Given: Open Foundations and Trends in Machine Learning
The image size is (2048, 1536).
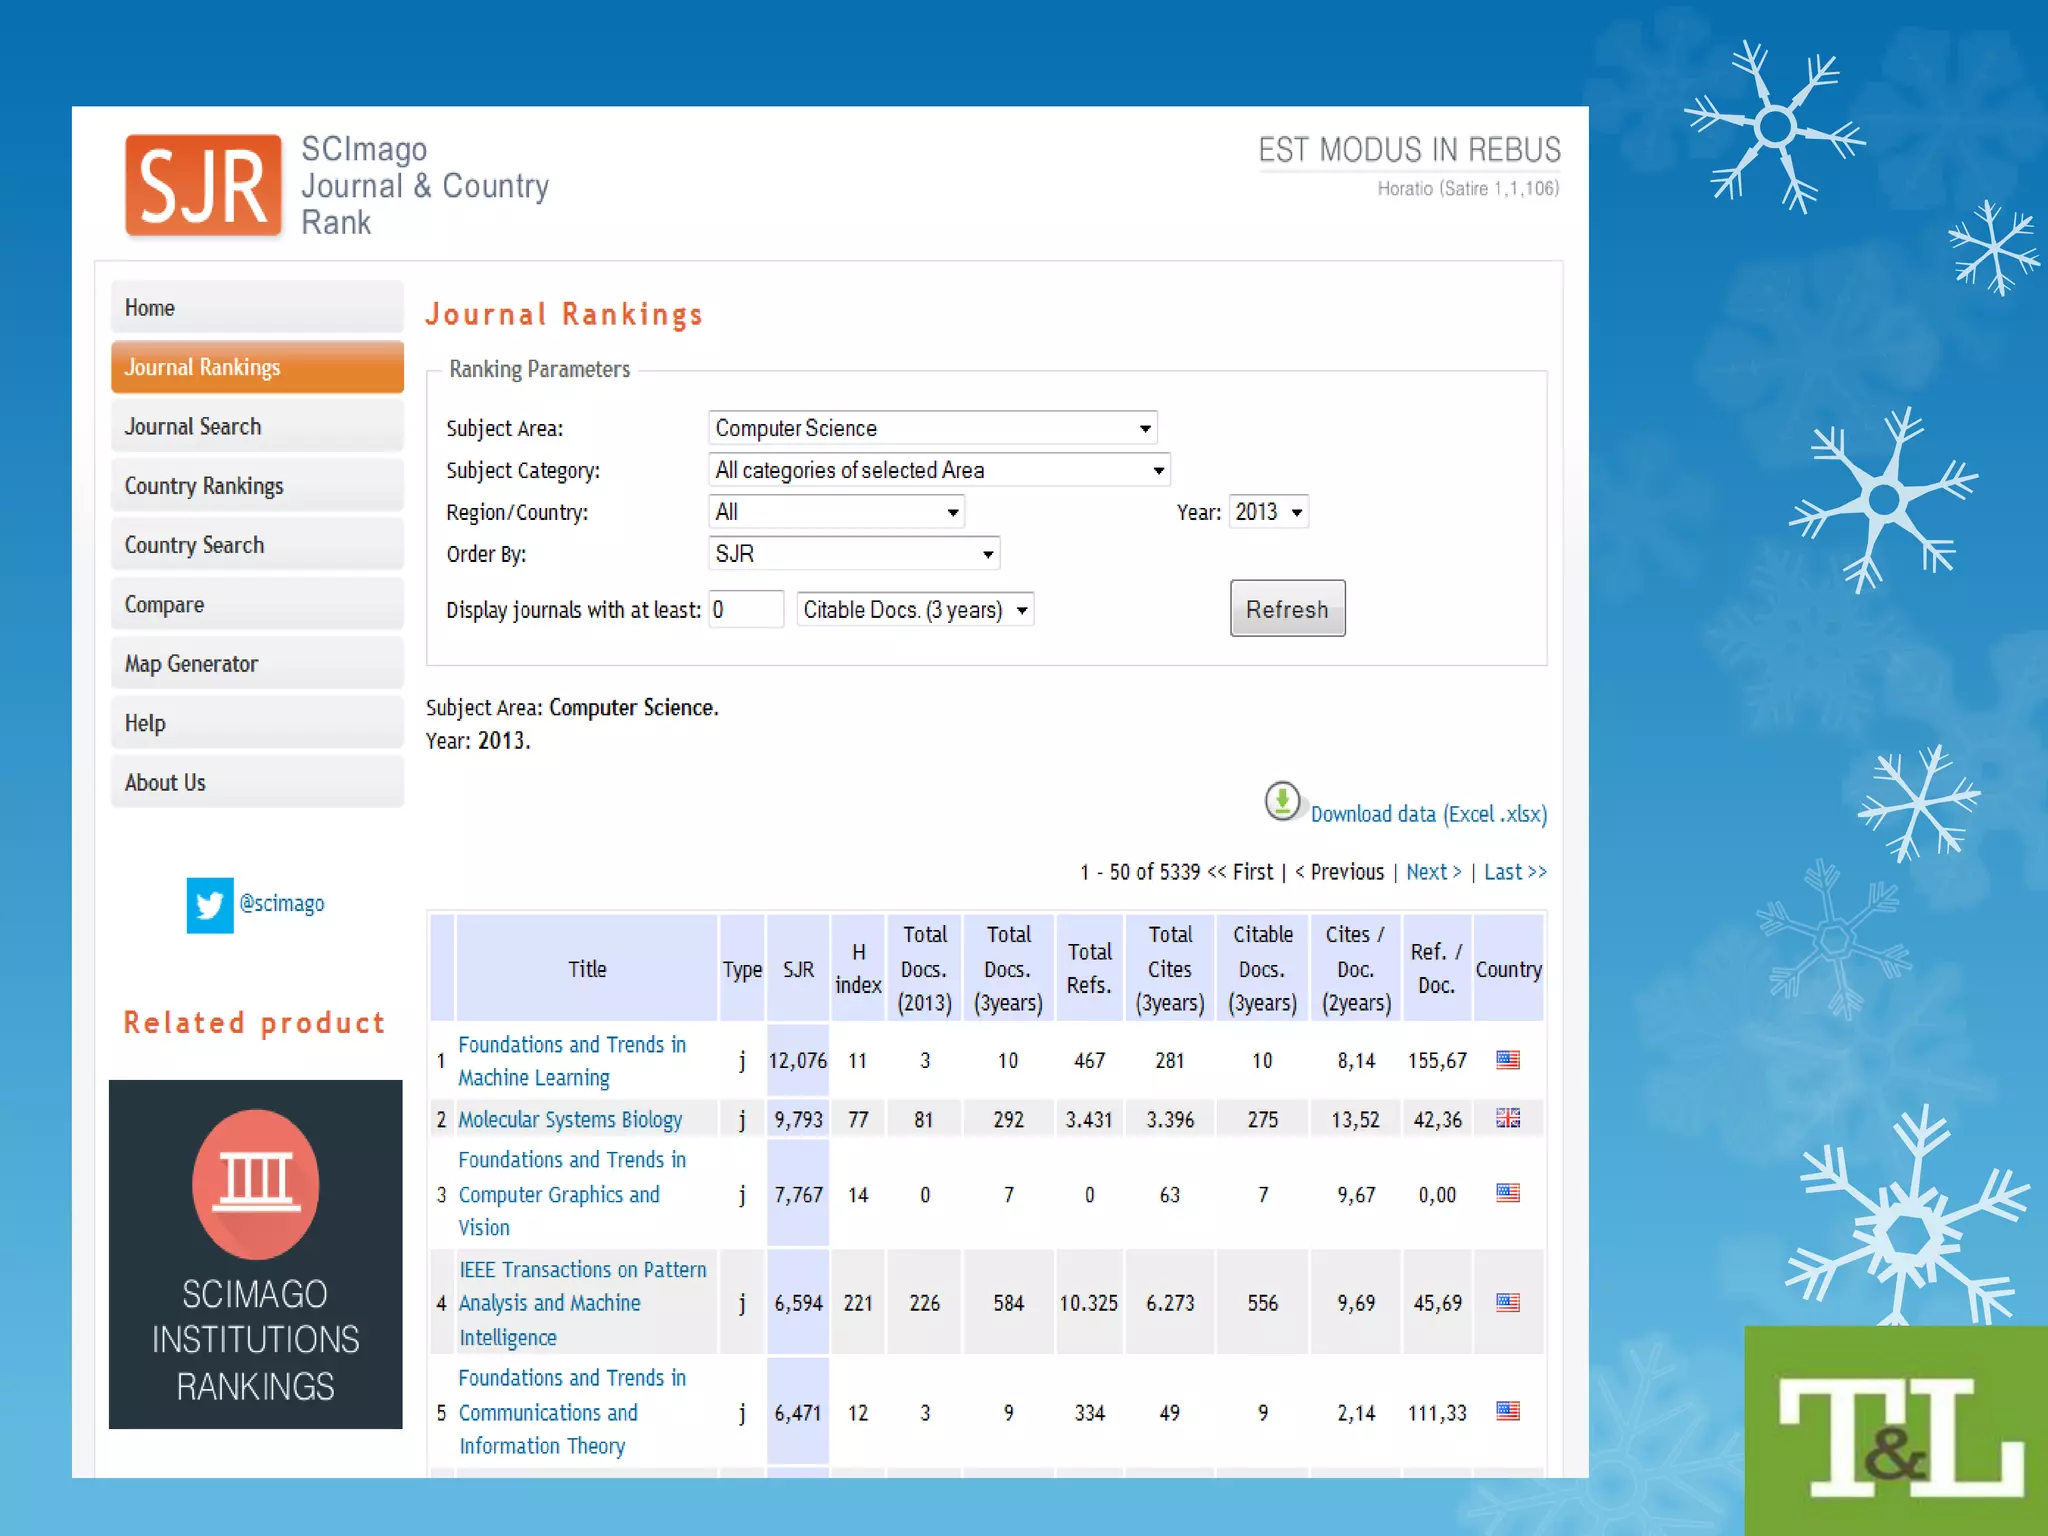Looking at the screenshot, I should coord(572,1061).
